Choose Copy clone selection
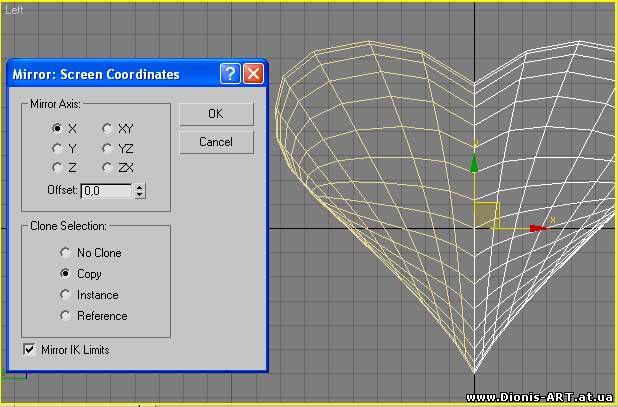The height and width of the screenshot is (407, 618). coord(65,273)
